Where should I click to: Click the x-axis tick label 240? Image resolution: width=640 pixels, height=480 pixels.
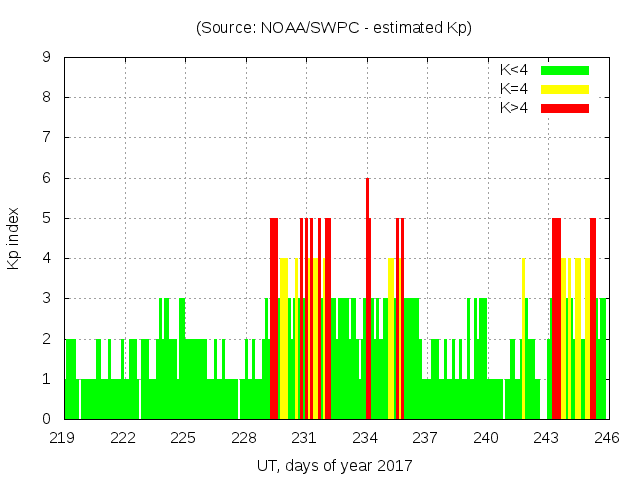487,438
